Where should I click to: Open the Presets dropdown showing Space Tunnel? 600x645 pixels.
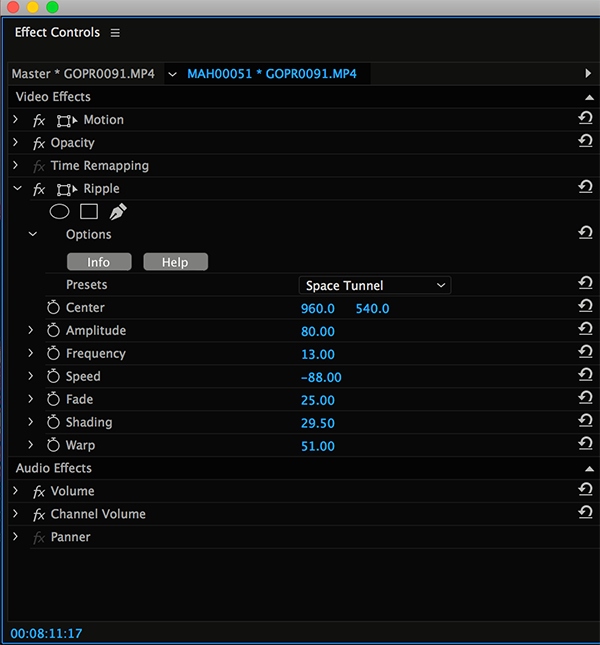click(x=375, y=286)
